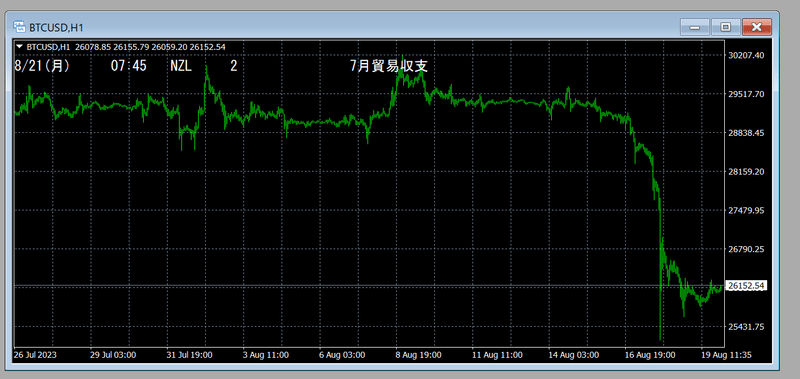Click the 31 Jul 19:00 time label
Image resolution: width=800 pixels, height=379 pixels.
point(189,355)
